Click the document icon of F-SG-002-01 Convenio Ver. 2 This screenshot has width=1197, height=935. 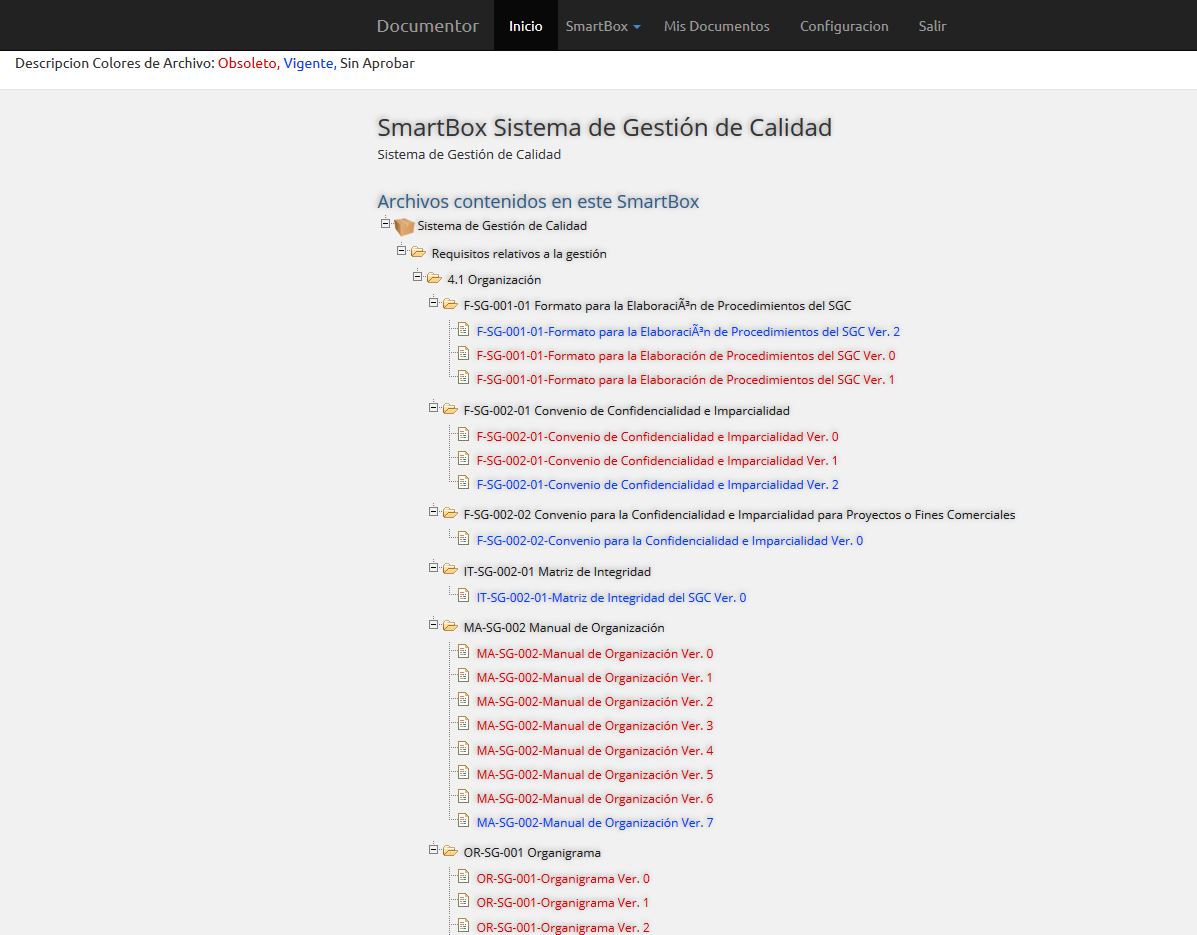(463, 482)
